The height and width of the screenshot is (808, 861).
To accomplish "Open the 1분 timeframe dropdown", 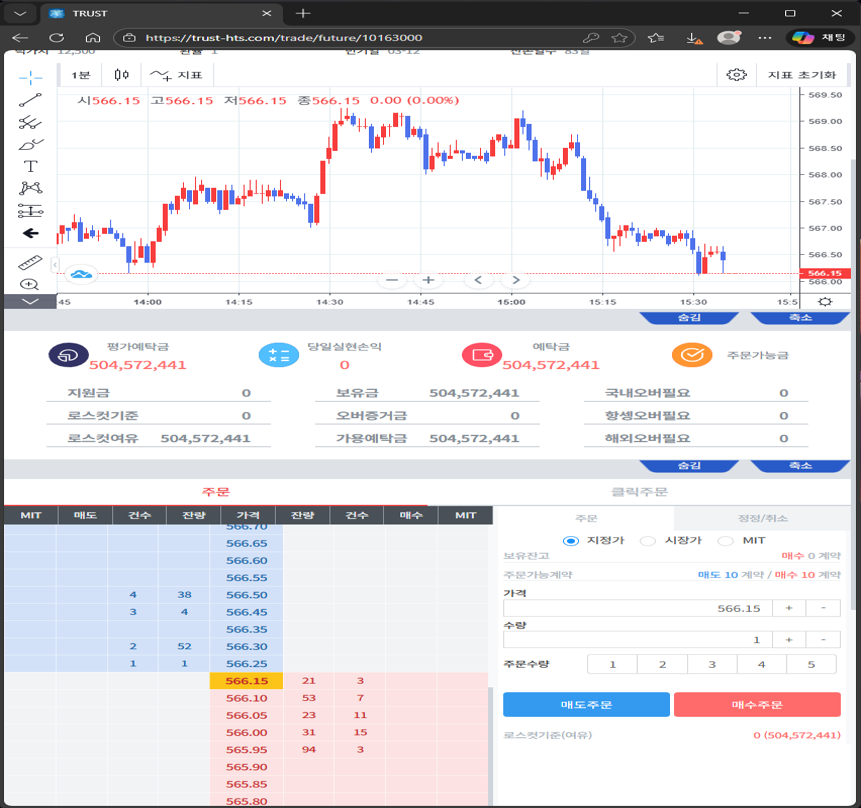I will click(x=81, y=75).
